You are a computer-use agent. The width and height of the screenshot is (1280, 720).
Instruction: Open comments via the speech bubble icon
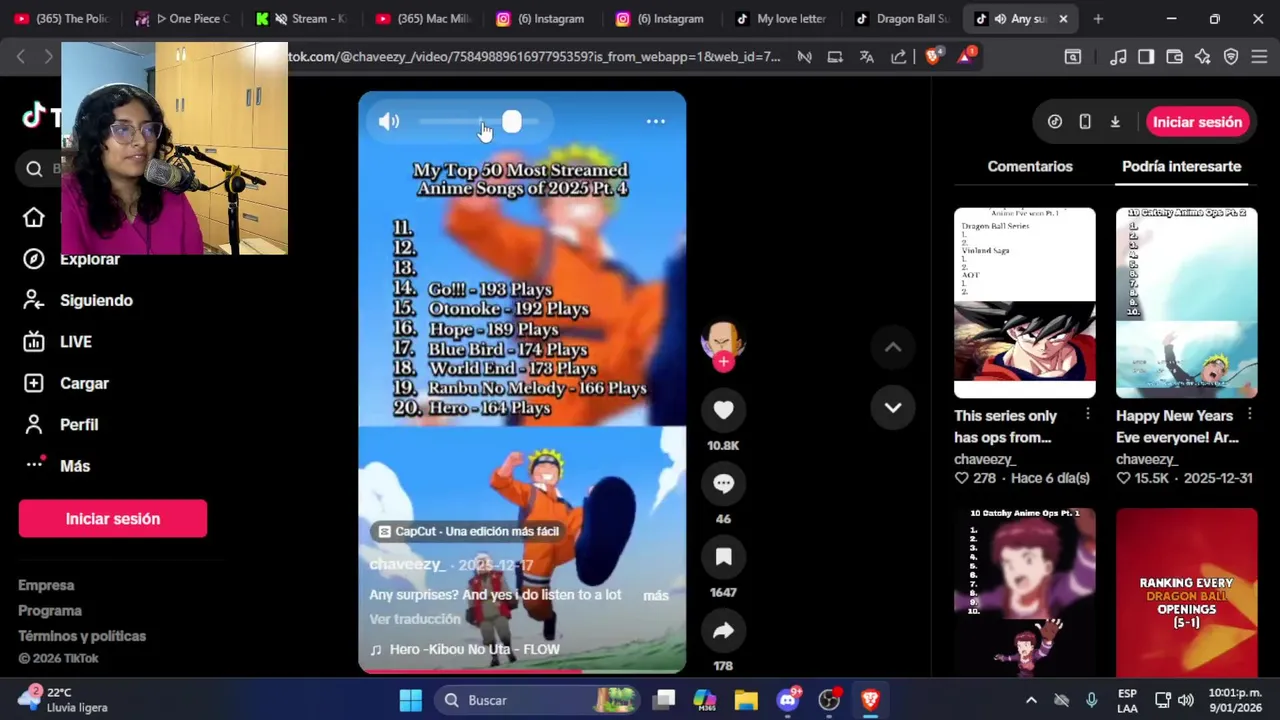point(723,483)
